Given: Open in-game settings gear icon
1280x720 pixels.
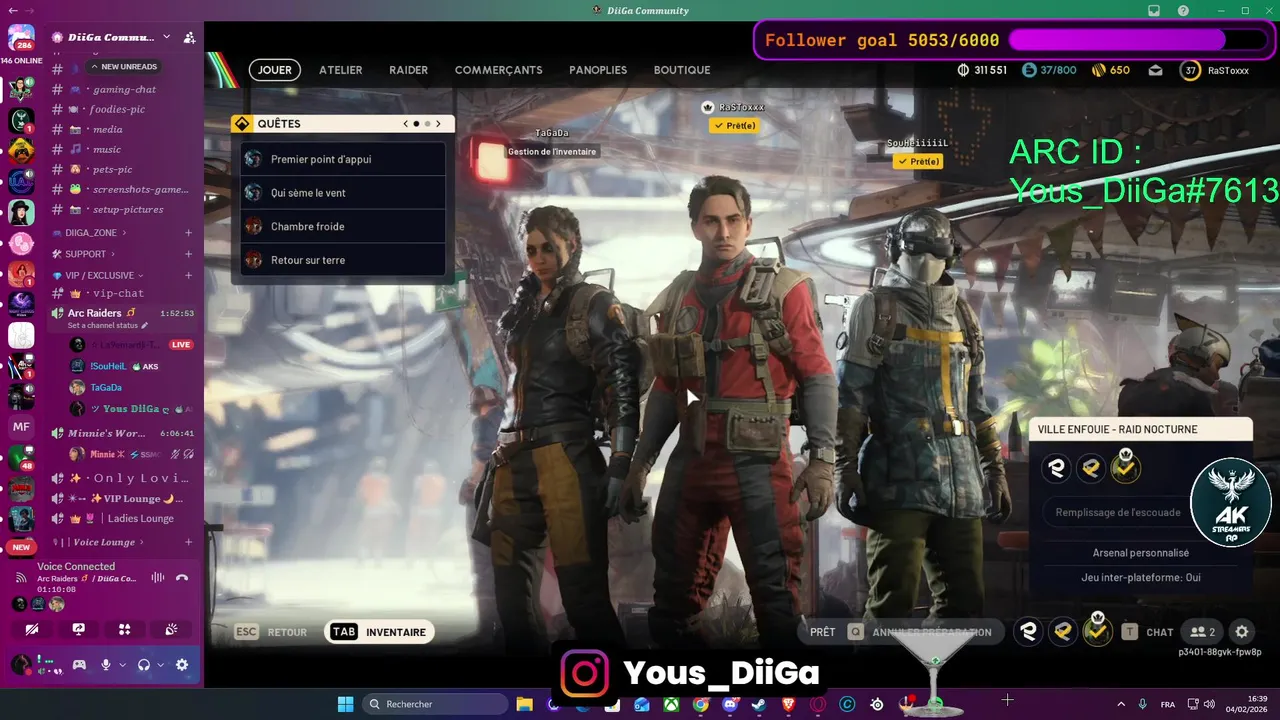Looking at the screenshot, I should [x=1242, y=632].
